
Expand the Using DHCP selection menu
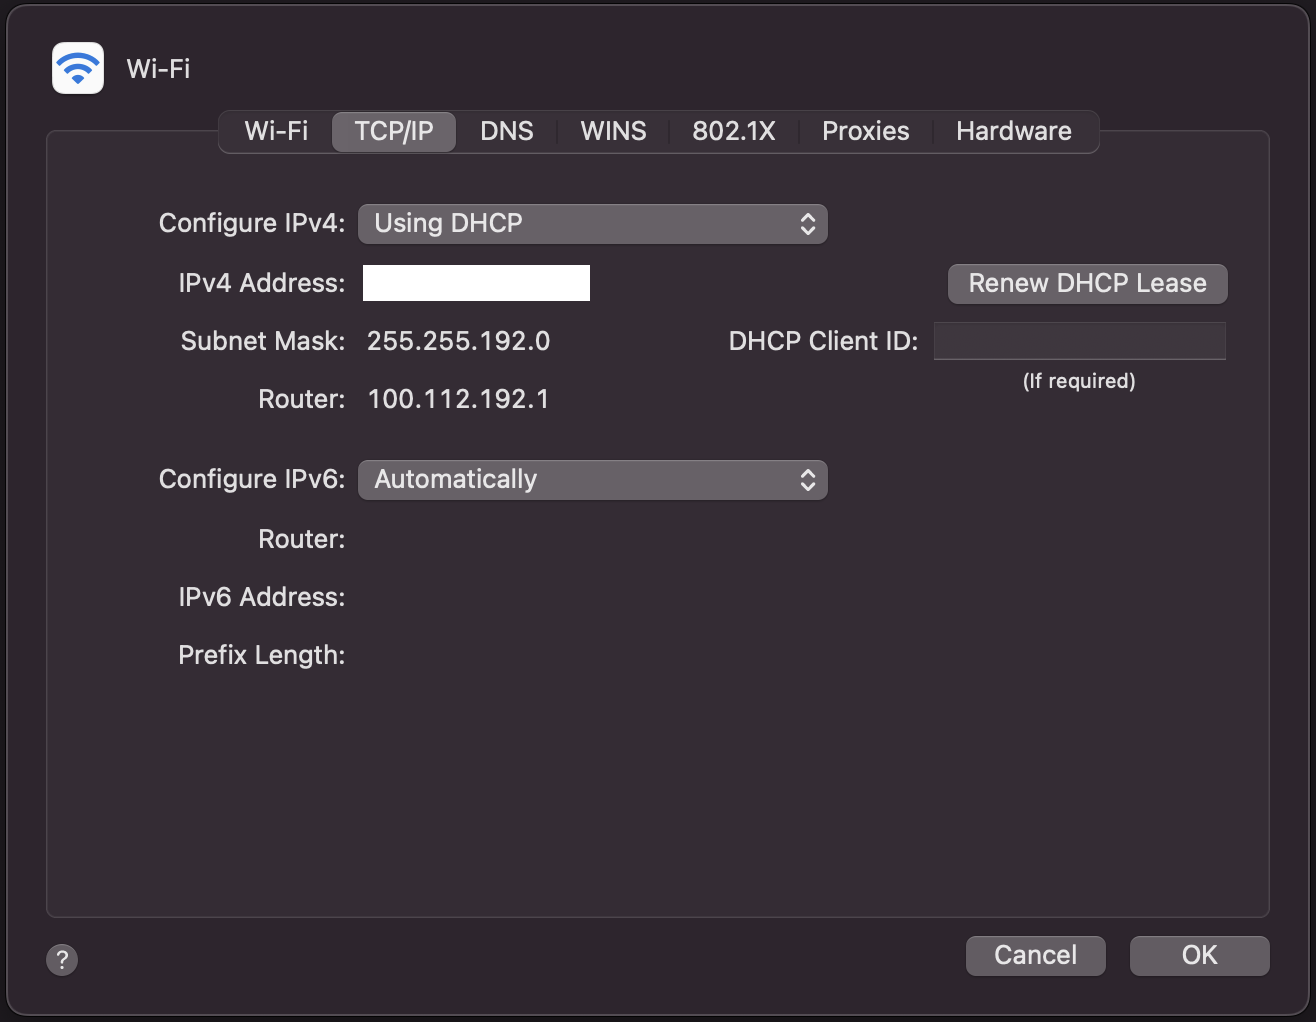coord(593,223)
